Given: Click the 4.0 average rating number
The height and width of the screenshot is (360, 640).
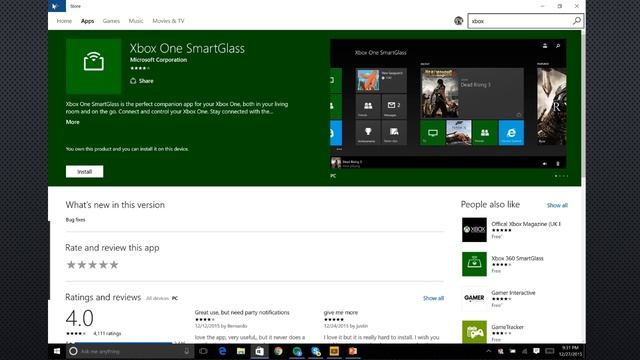Looking at the screenshot, I should tap(80, 318).
